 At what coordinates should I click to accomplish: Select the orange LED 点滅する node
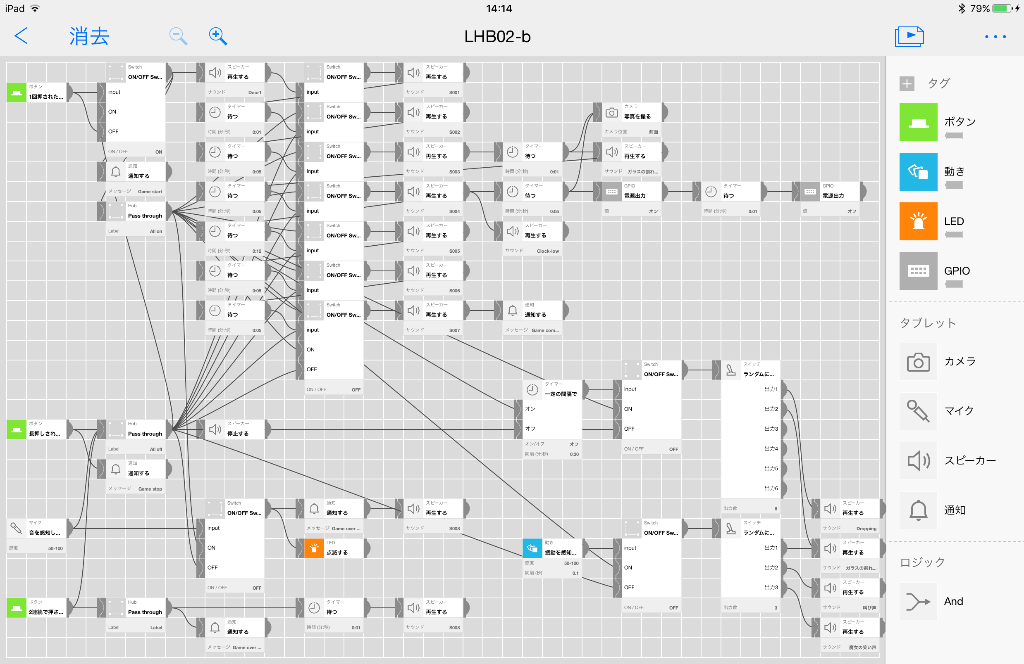click(333, 548)
